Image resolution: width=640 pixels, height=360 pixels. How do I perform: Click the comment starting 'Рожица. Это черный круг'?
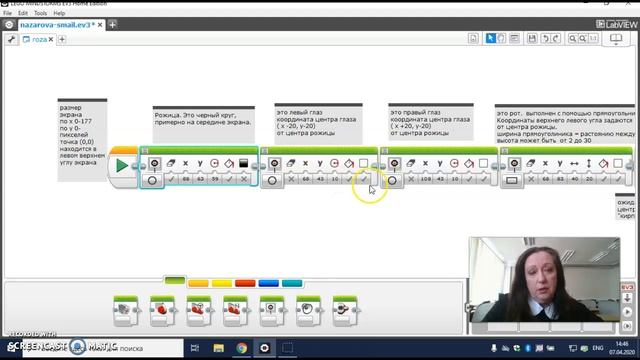point(204,124)
